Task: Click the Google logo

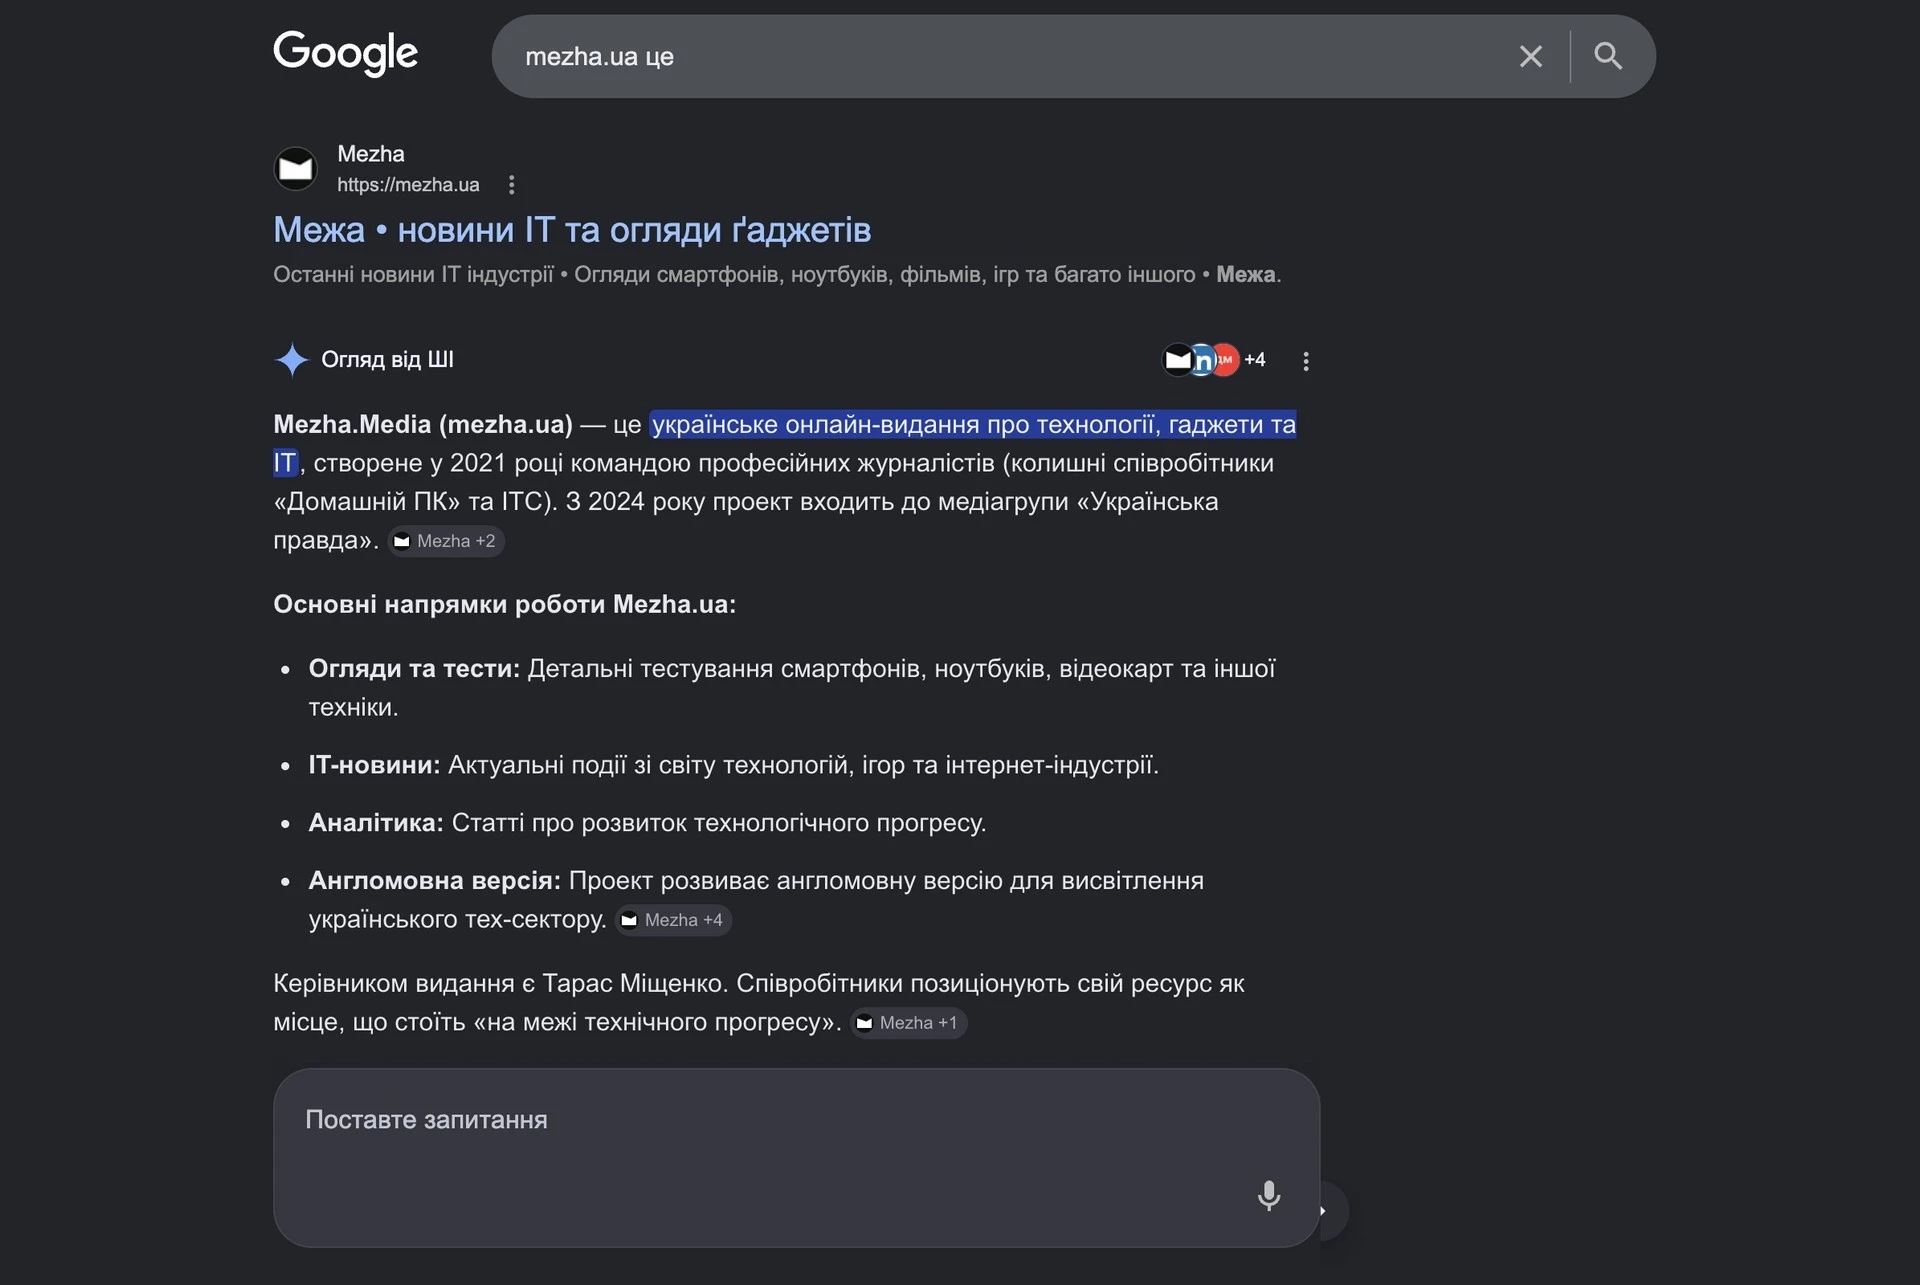Action: click(x=345, y=54)
